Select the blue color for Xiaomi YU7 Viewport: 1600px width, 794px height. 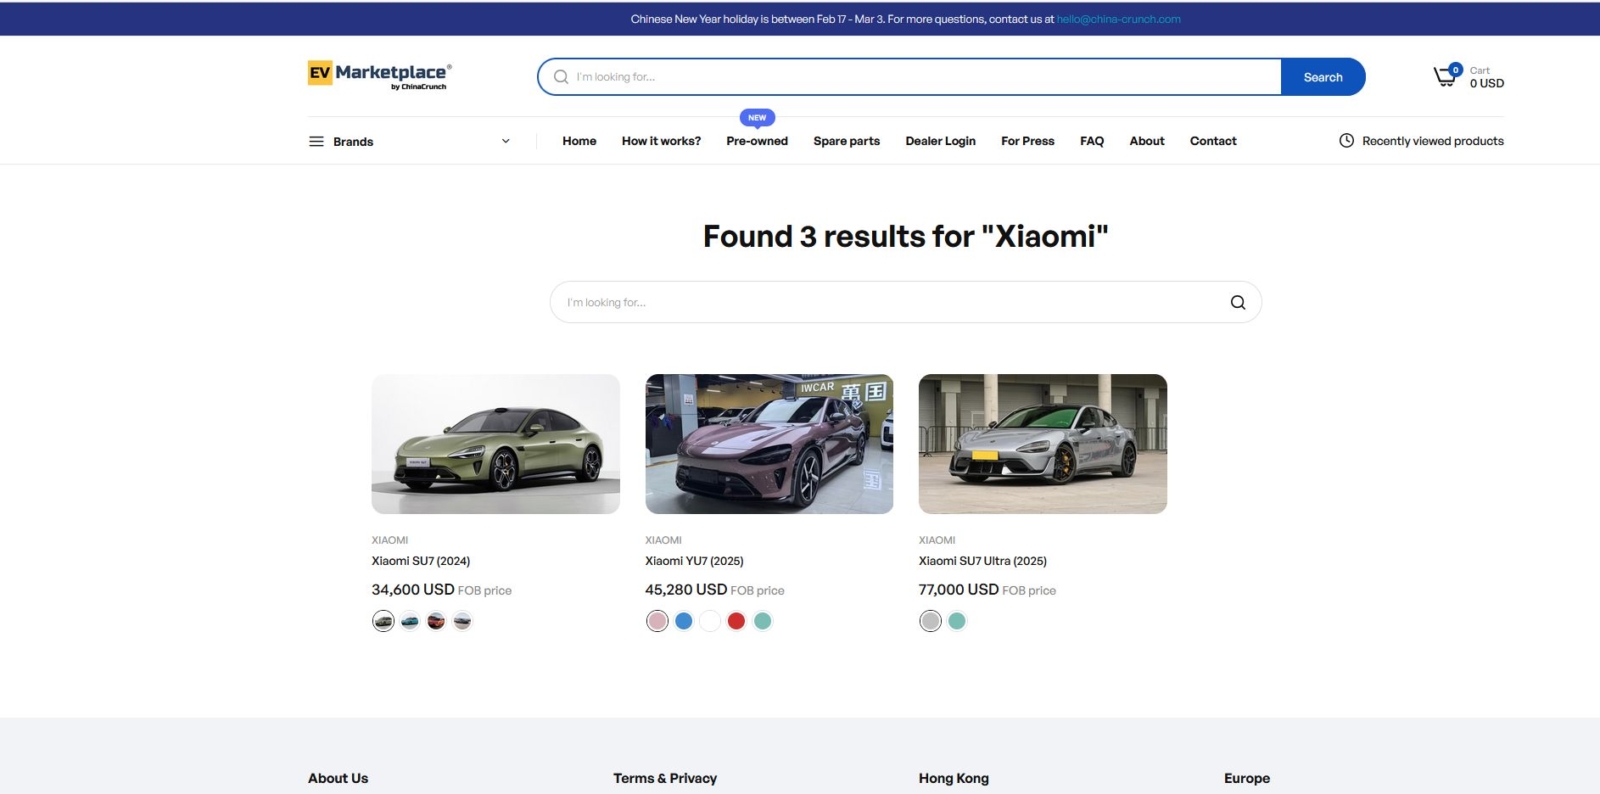pos(684,621)
